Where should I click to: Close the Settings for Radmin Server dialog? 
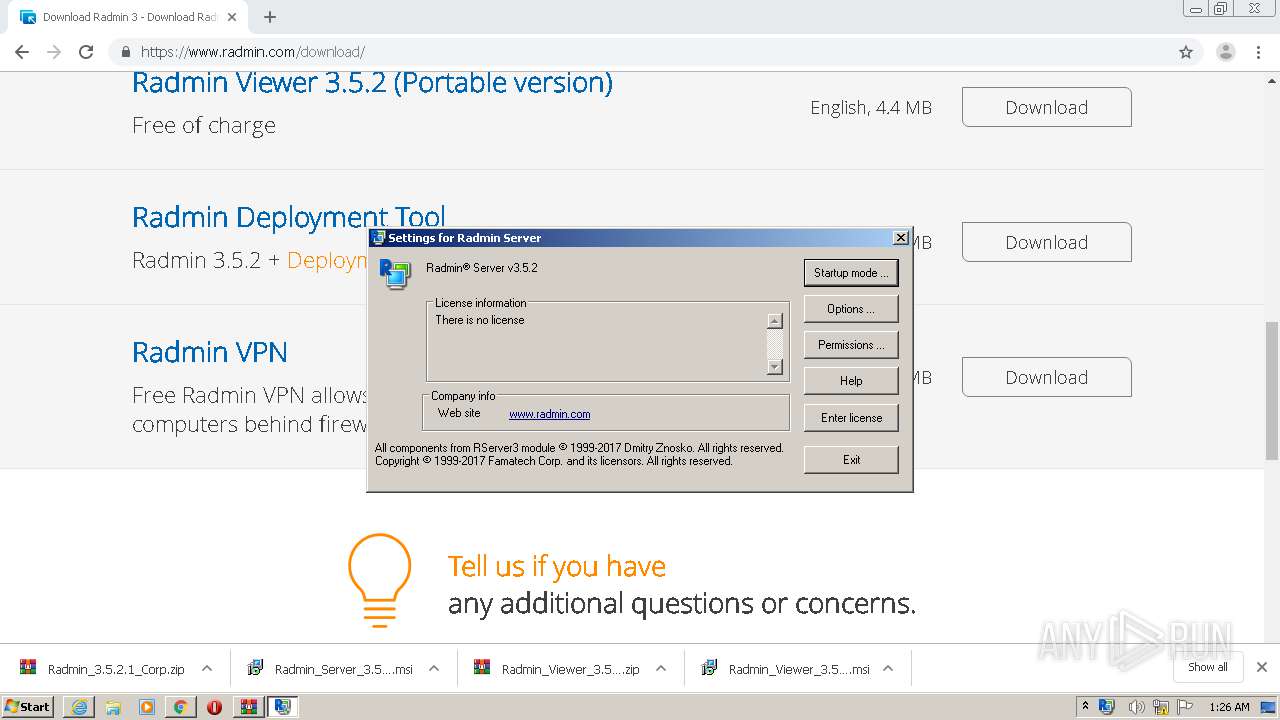[900, 238]
